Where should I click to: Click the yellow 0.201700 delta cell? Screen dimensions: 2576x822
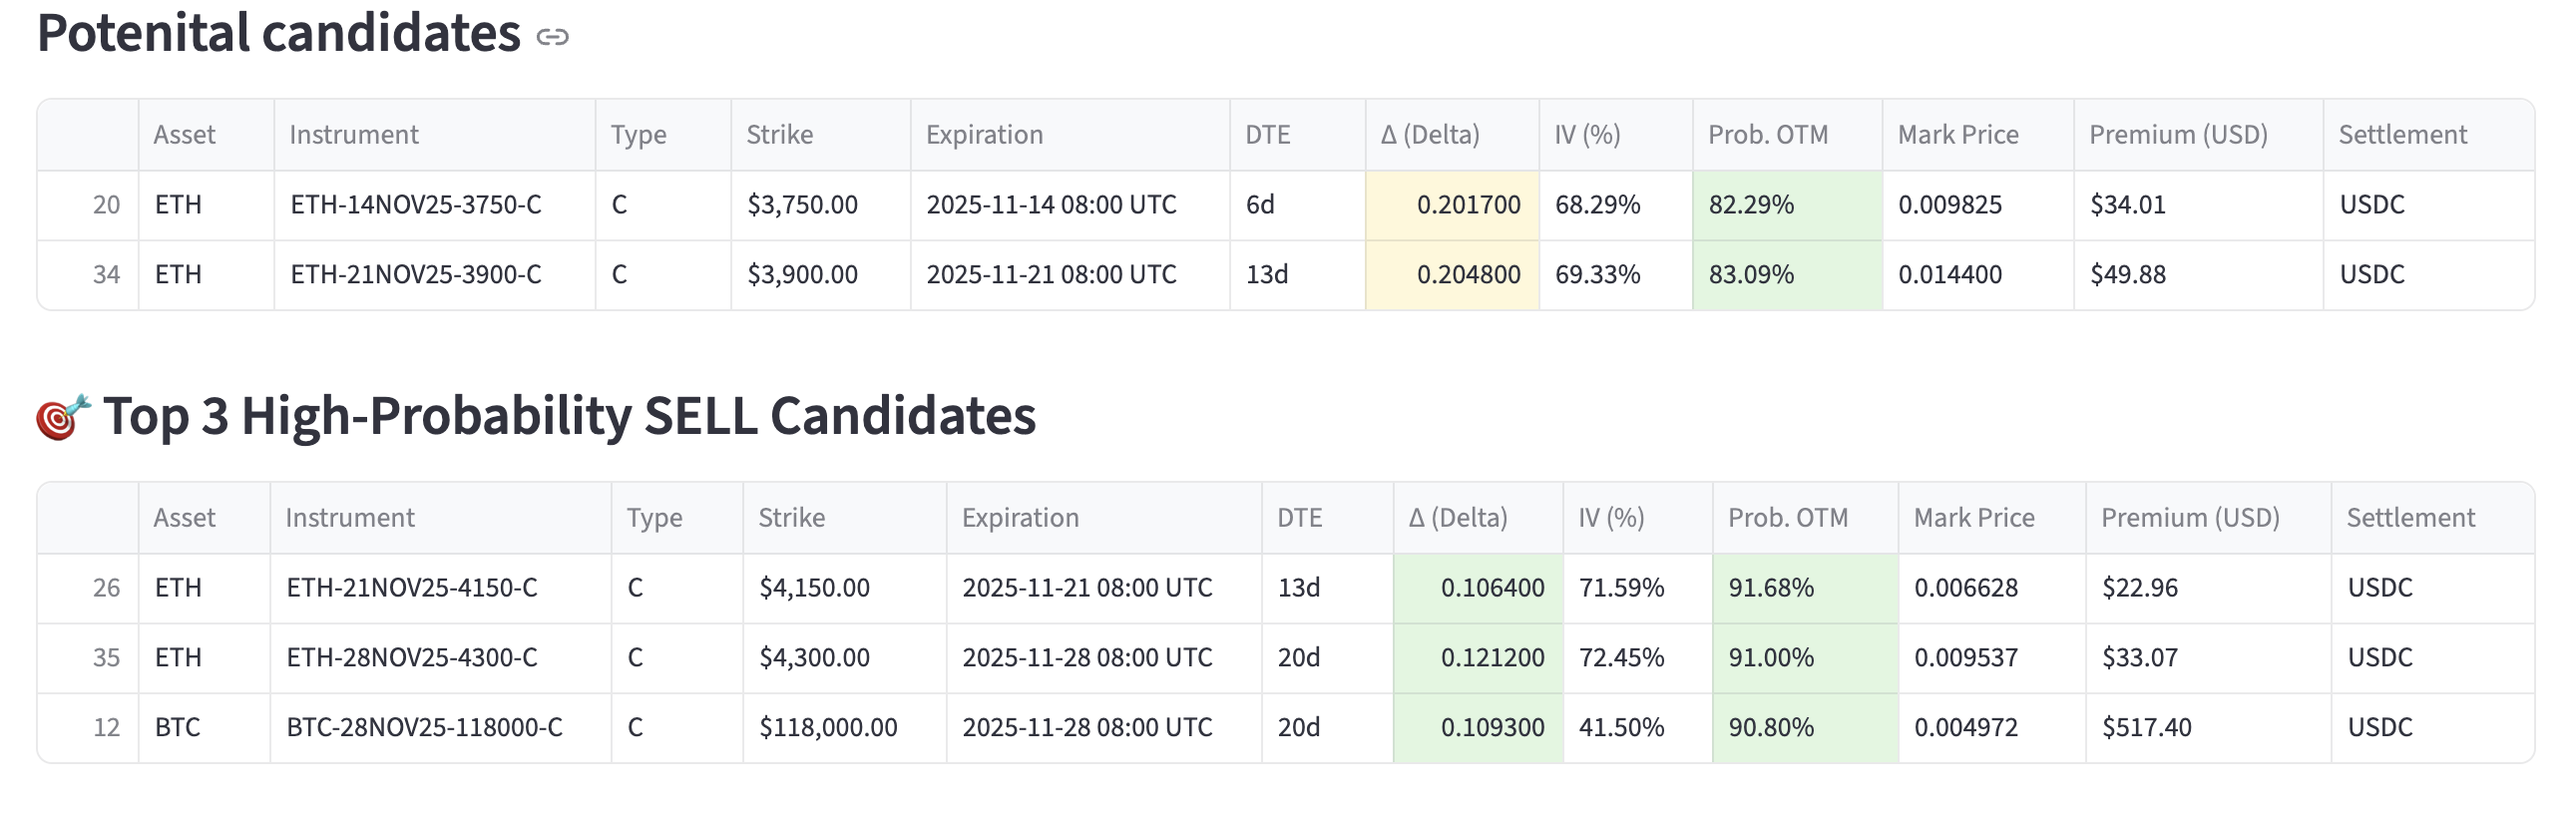[1467, 205]
